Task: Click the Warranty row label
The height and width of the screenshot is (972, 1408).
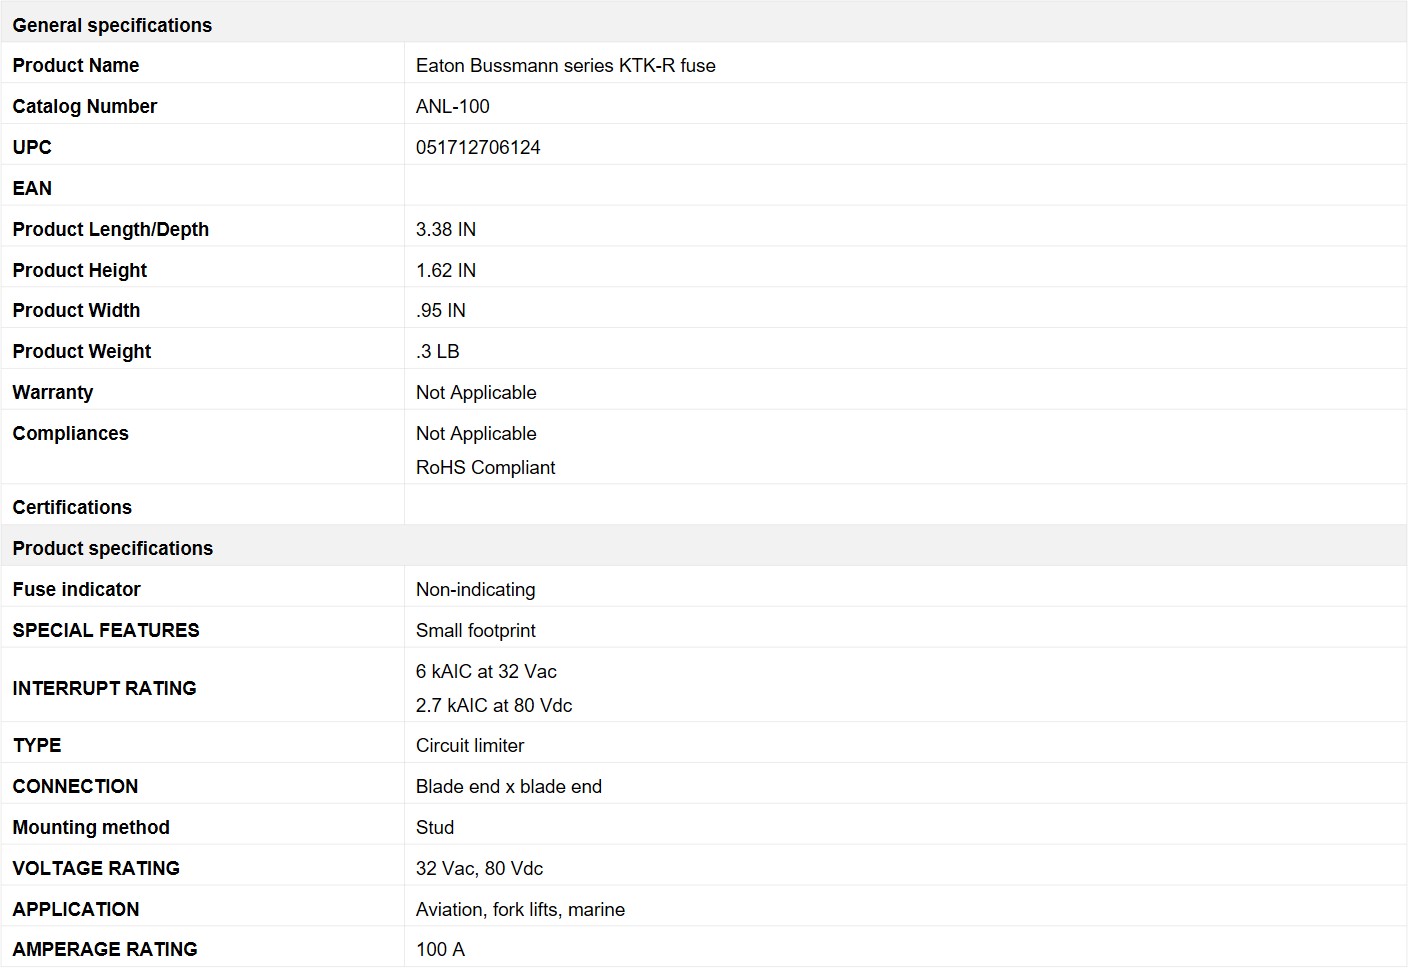Action: click(x=53, y=393)
